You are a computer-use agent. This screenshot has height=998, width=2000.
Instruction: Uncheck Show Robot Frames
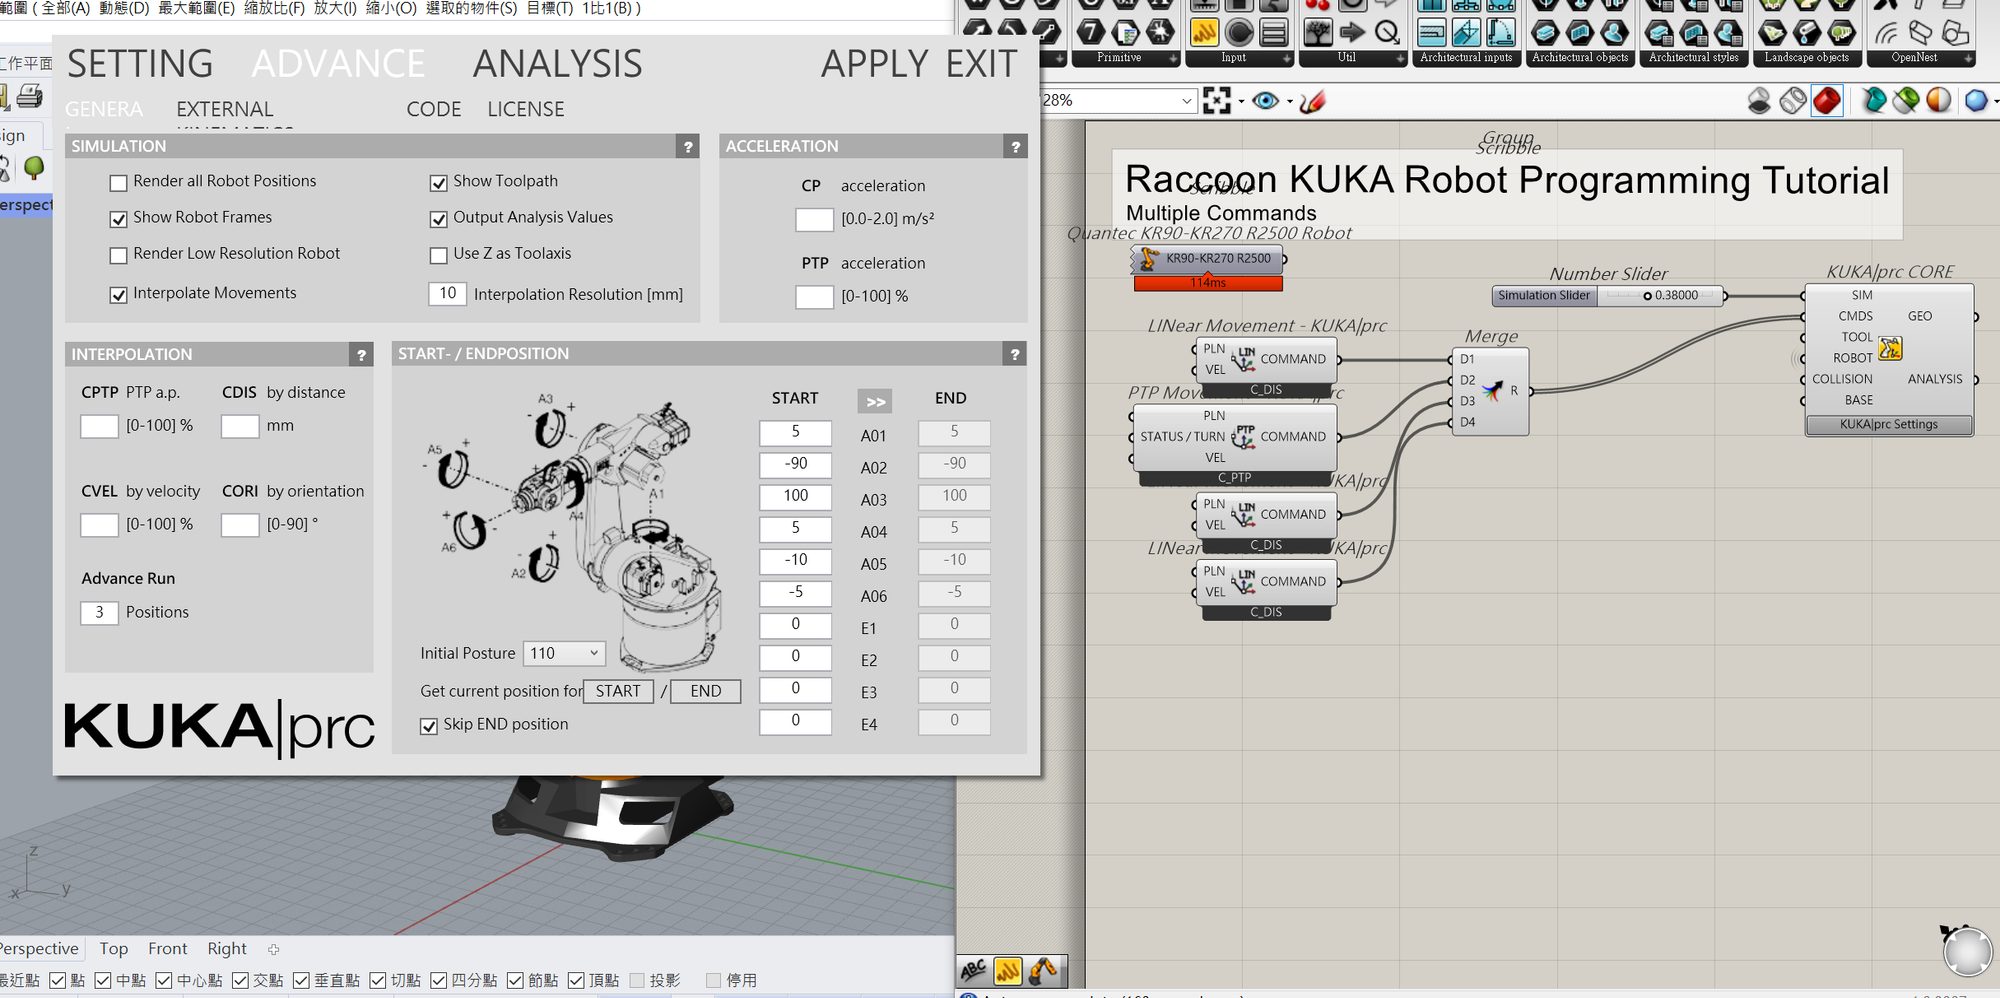click(118, 219)
